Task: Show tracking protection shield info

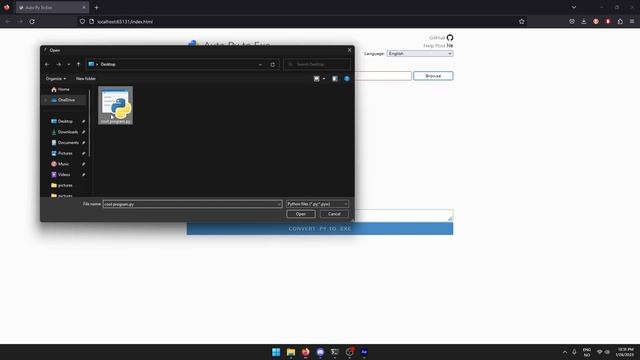Action: coord(82,22)
